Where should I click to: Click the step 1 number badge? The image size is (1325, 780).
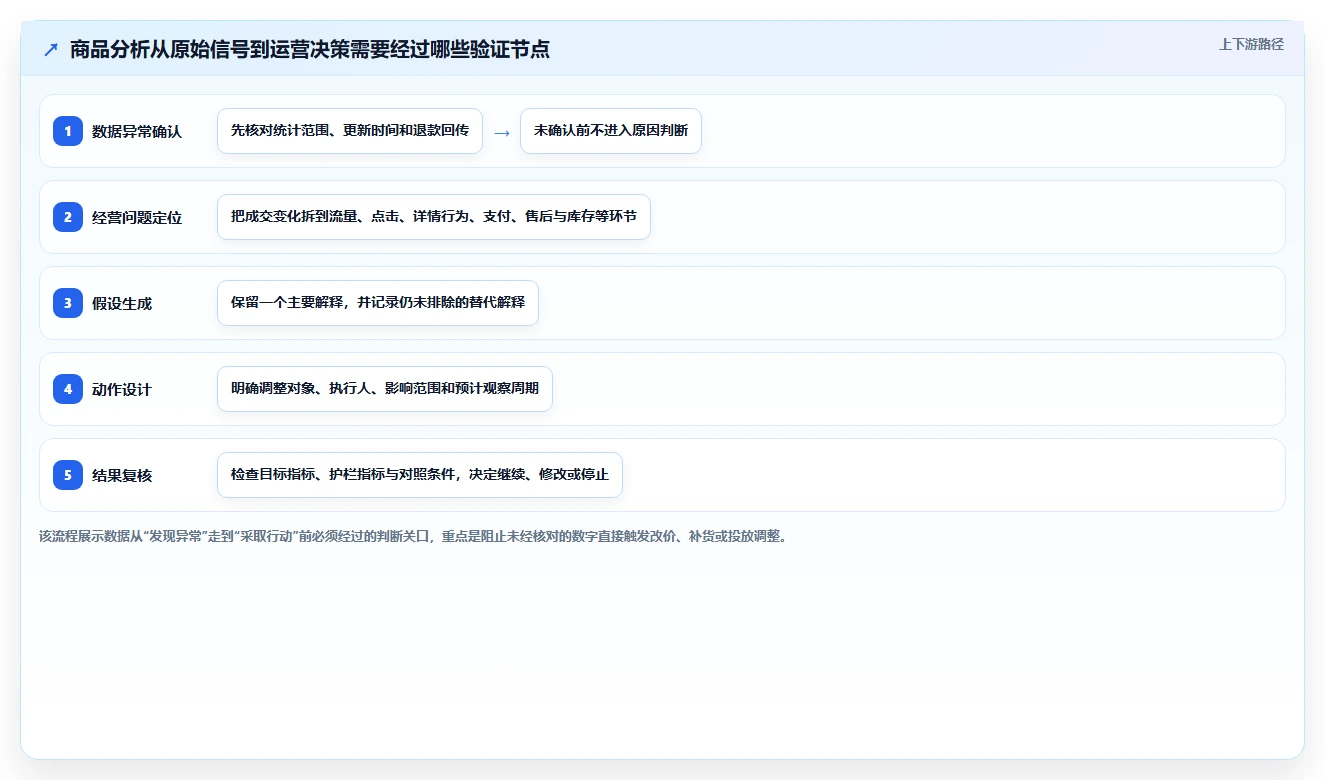(68, 130)
